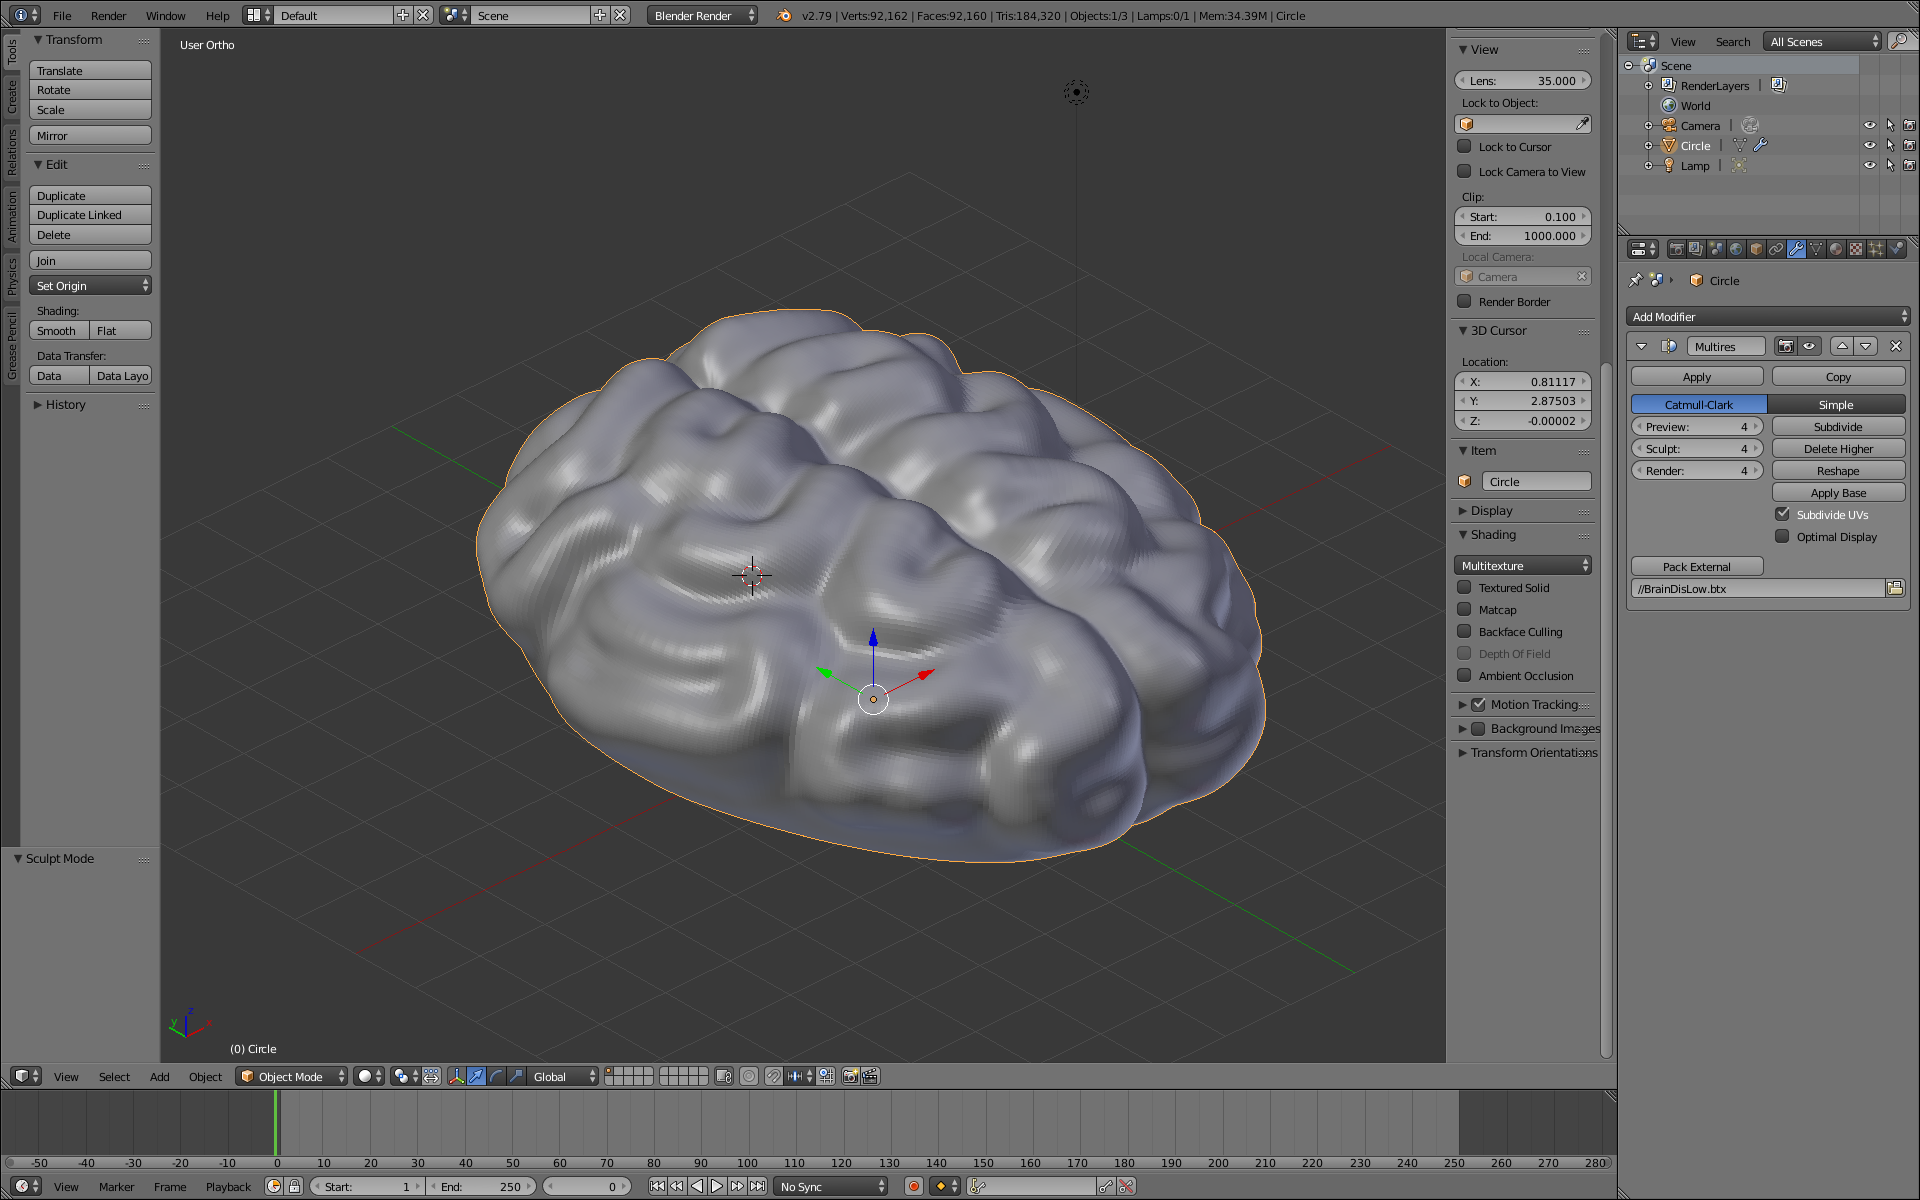Screen dimensions: 1920x1200
Task: Open the Global transform orientation dropdown
Action: tap(563, 1076)
